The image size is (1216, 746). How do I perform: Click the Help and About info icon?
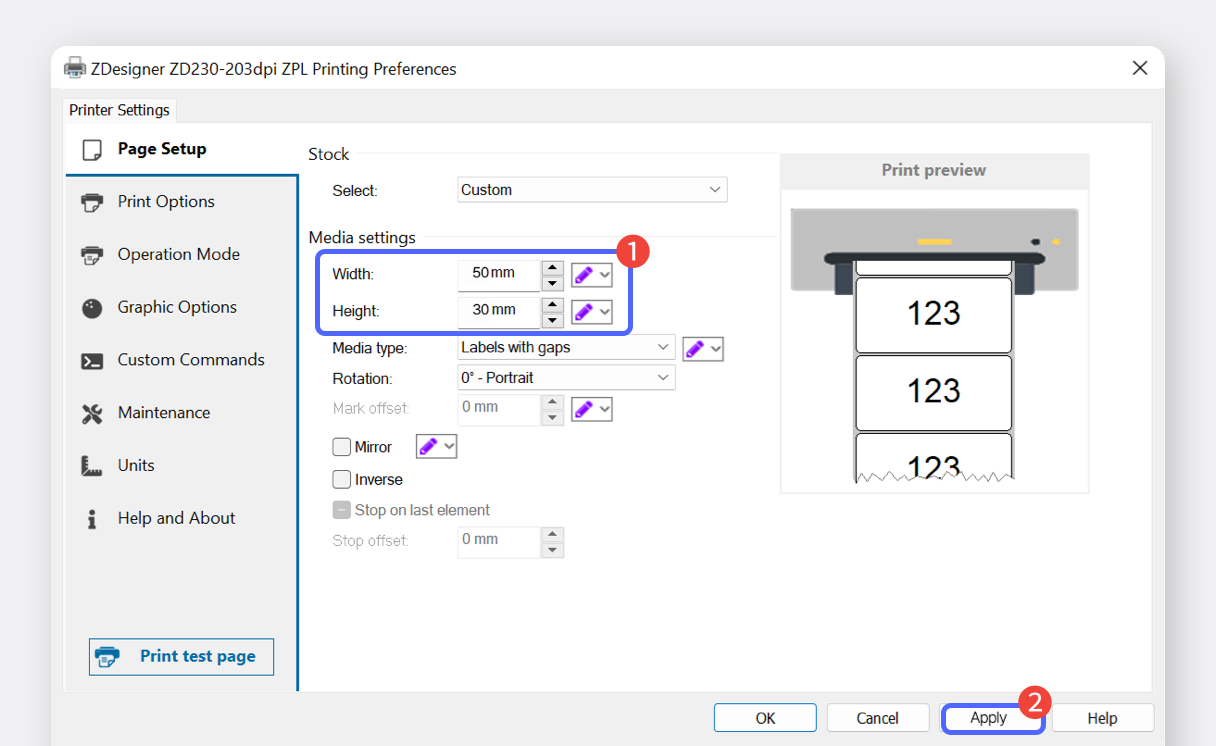pos(92,519)
